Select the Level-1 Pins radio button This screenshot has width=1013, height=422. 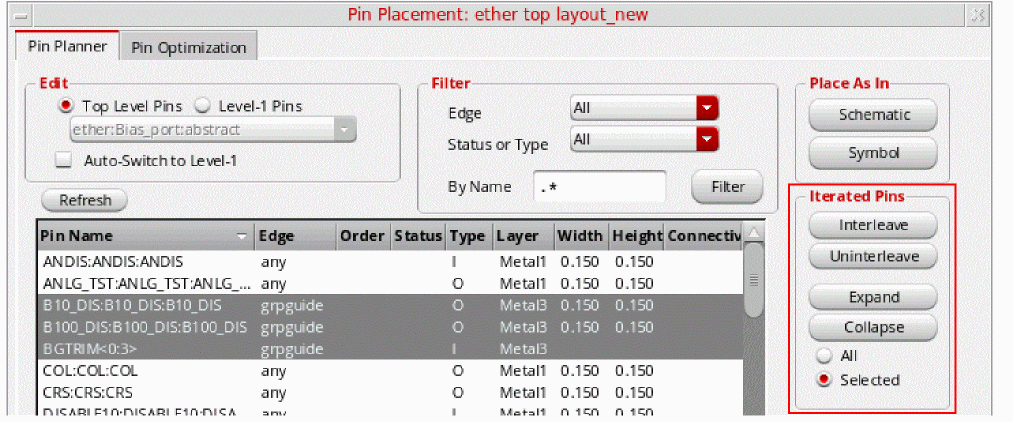[x=202, y=106]
